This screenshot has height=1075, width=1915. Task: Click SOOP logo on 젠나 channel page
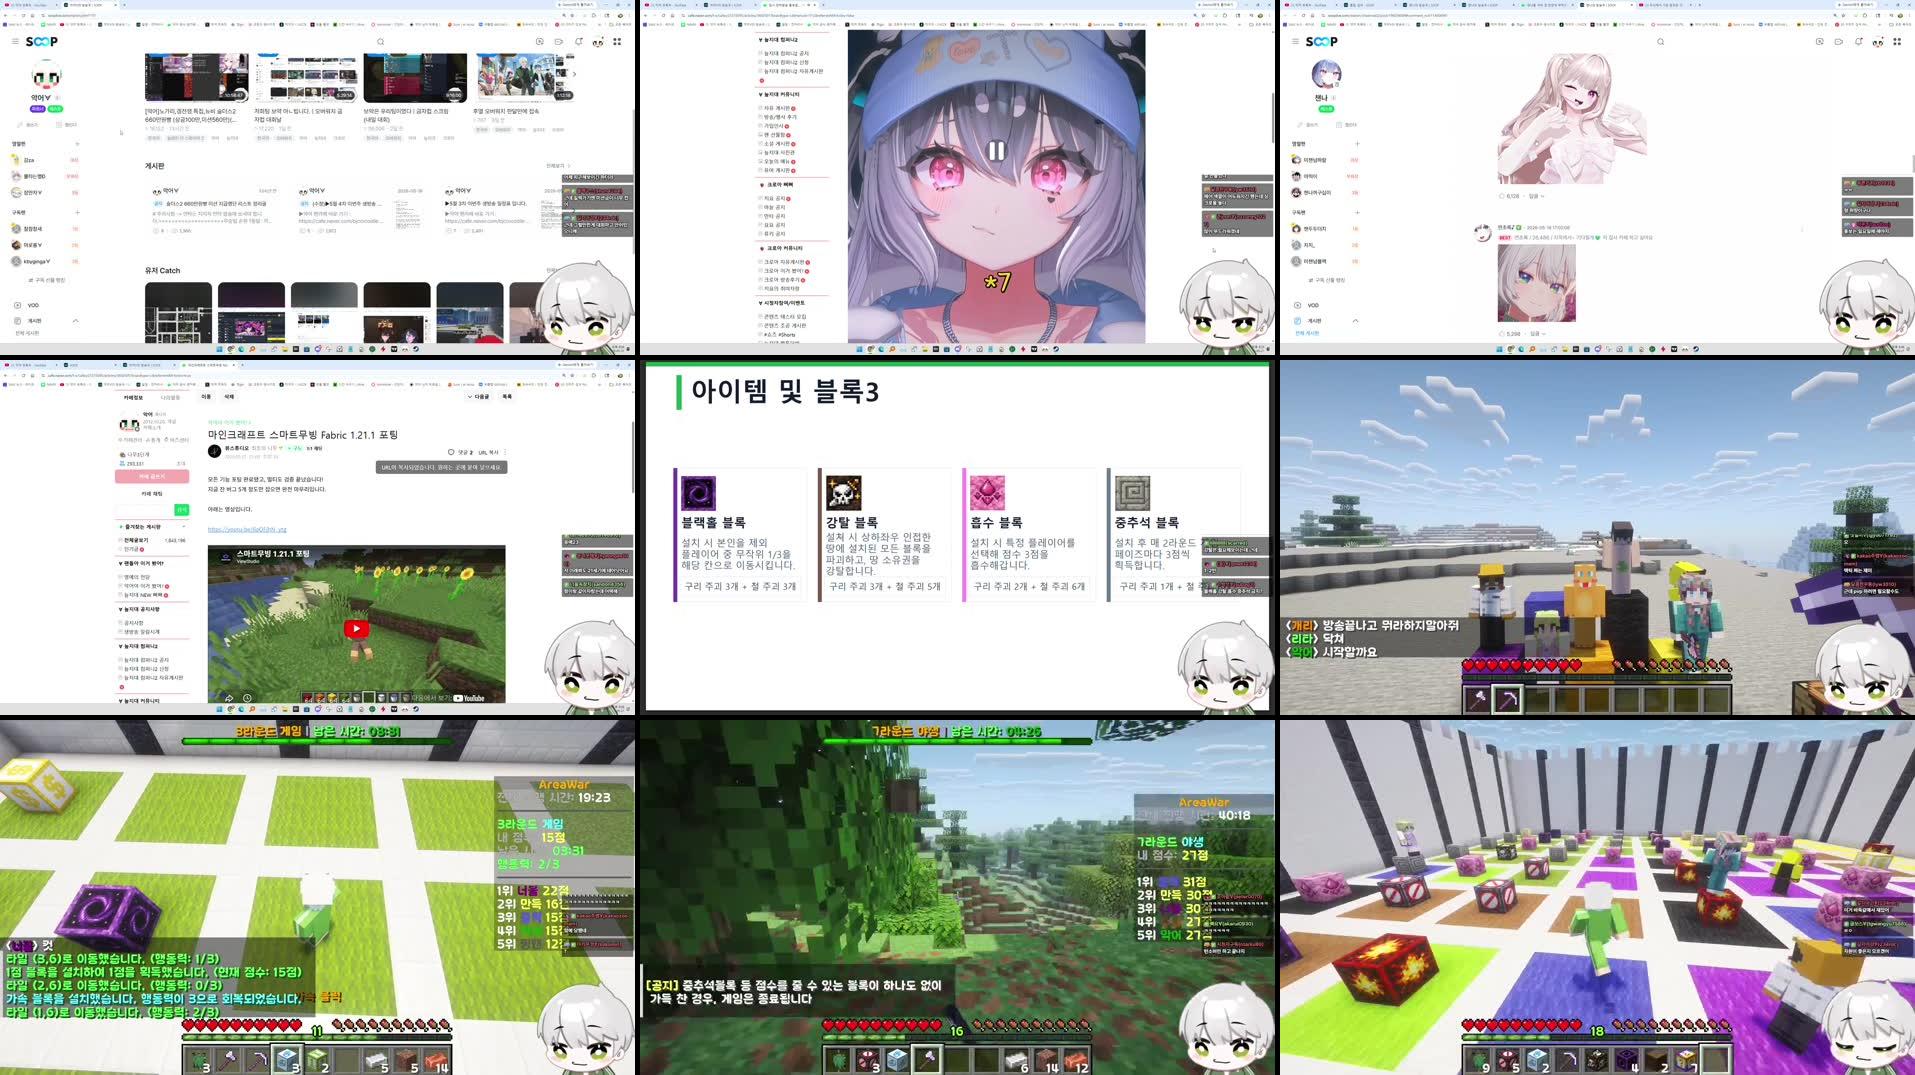tap(1322, 42)
